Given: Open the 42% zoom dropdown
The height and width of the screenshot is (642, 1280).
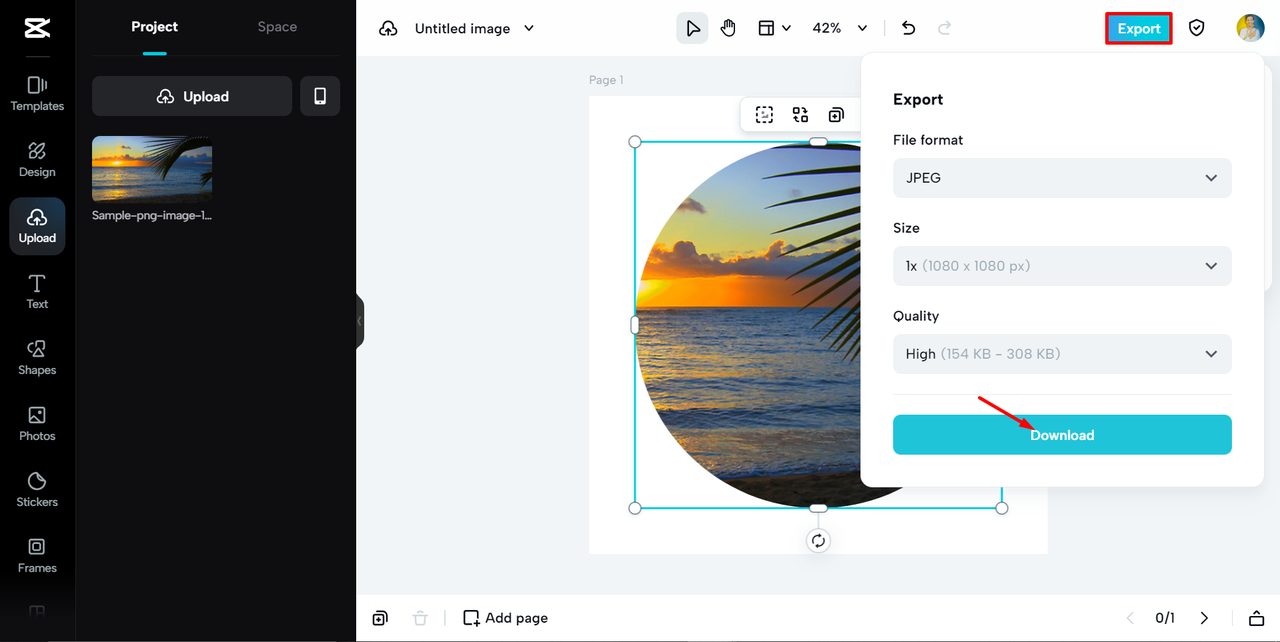Looking at the screenshot, I should click(840, 28).
